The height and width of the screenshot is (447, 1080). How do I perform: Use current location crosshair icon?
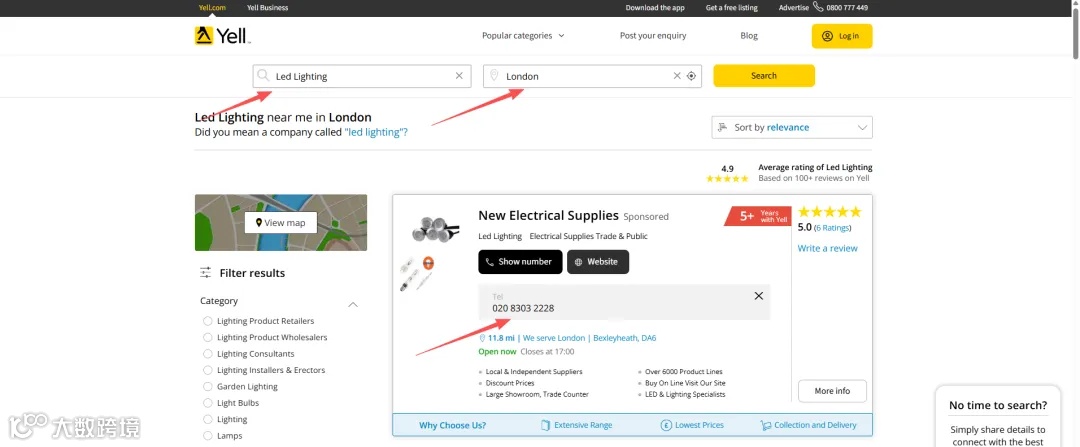[x=692, y=76]
